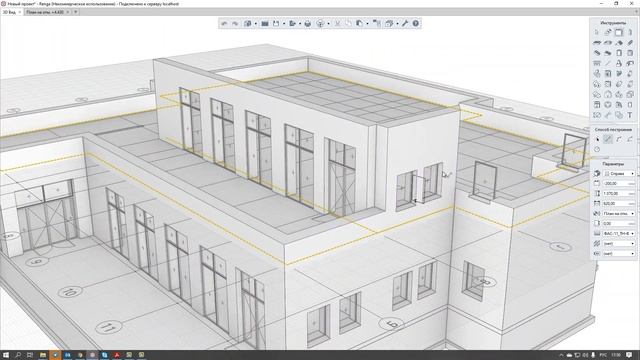This screenshot has height=360, width=640.
Task: Open the save options dropdown arrow
Action: [x=284, y=24]
